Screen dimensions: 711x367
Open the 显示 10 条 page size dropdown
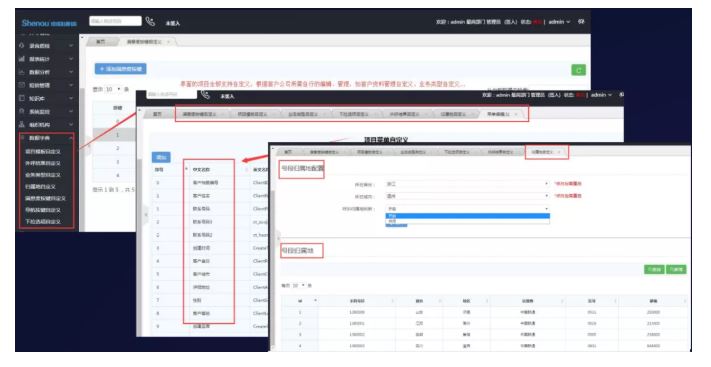[113, 89]
